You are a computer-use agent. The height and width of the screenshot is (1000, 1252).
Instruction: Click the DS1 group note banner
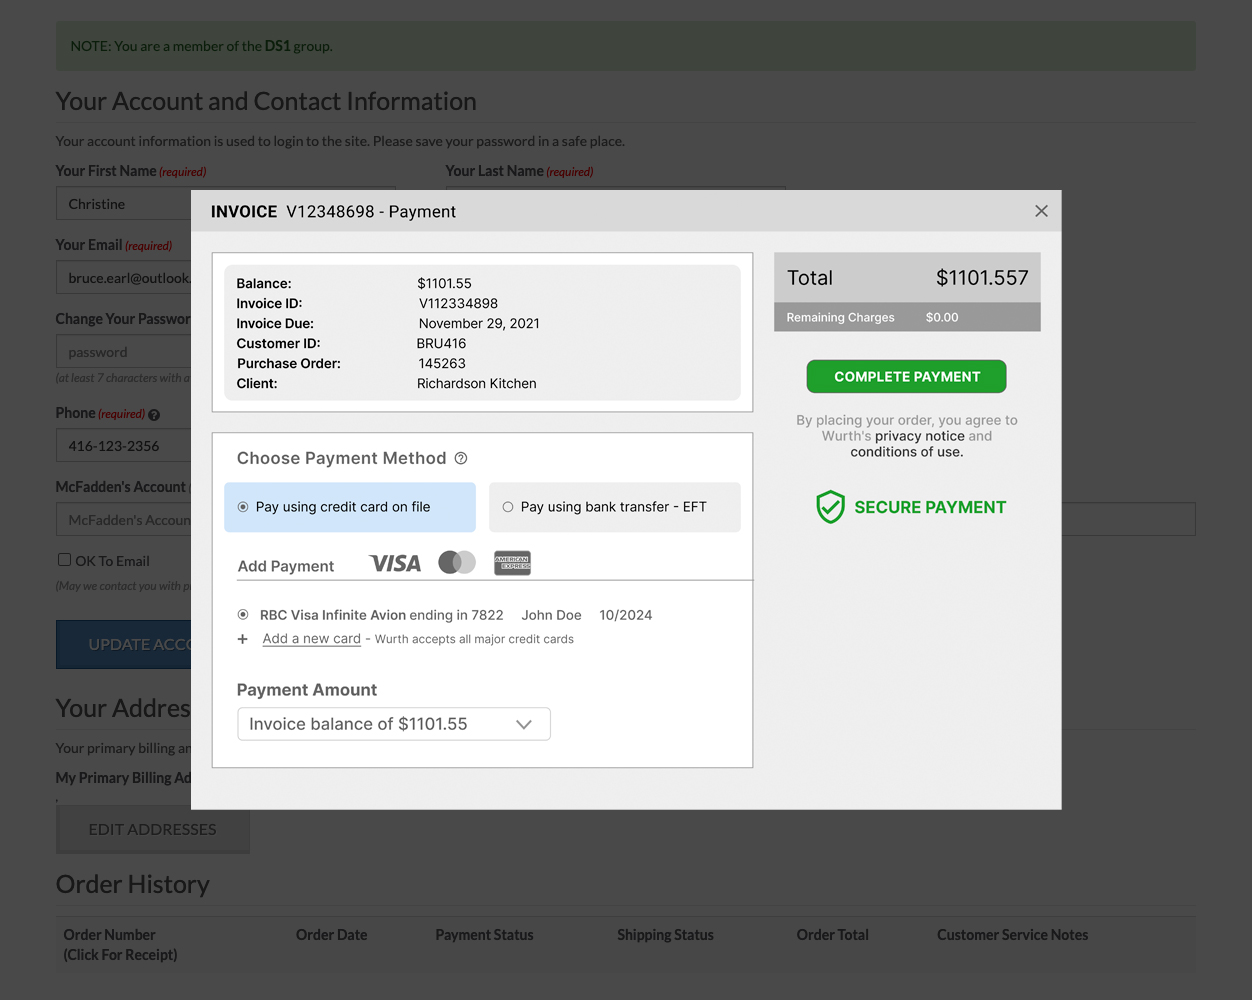pos(625,46)
